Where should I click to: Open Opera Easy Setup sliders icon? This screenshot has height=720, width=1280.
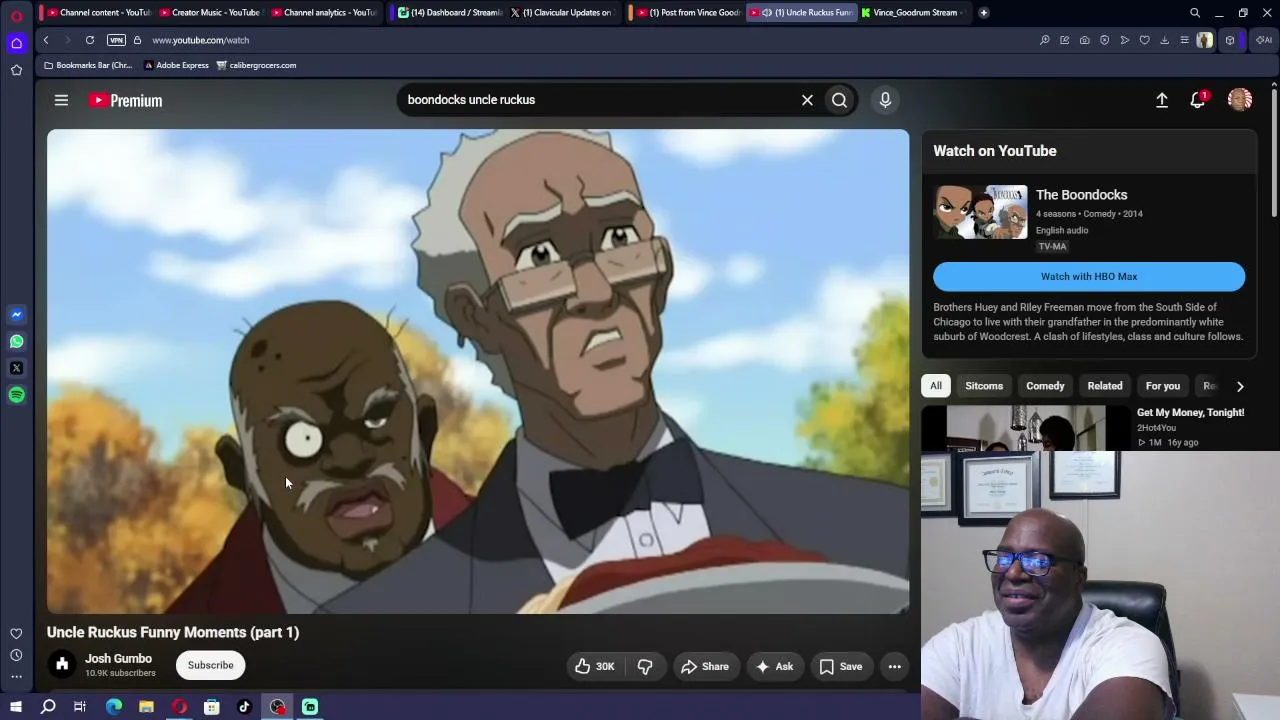1184,40
